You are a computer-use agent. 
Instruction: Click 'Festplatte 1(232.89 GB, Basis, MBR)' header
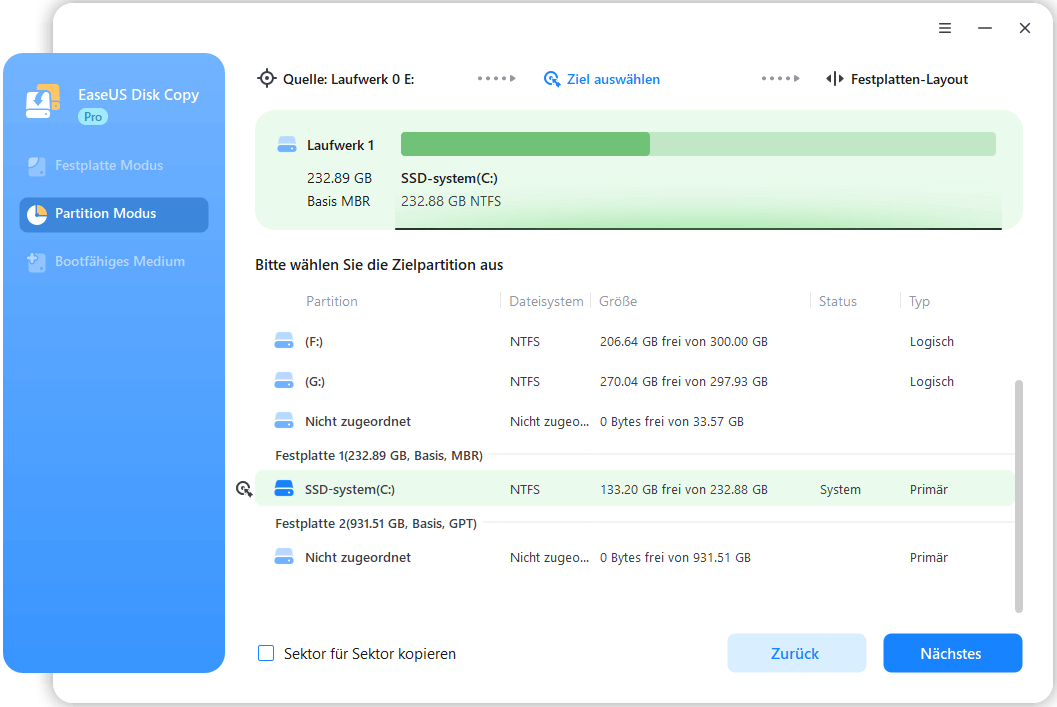(379, 456)
